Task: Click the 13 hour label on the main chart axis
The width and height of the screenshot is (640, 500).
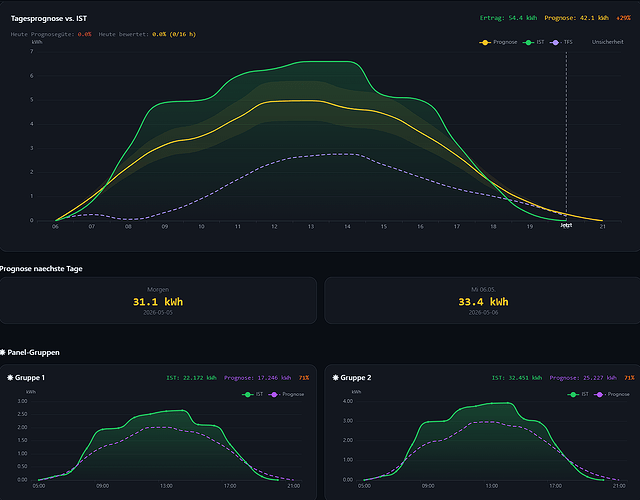Action: 311,227
